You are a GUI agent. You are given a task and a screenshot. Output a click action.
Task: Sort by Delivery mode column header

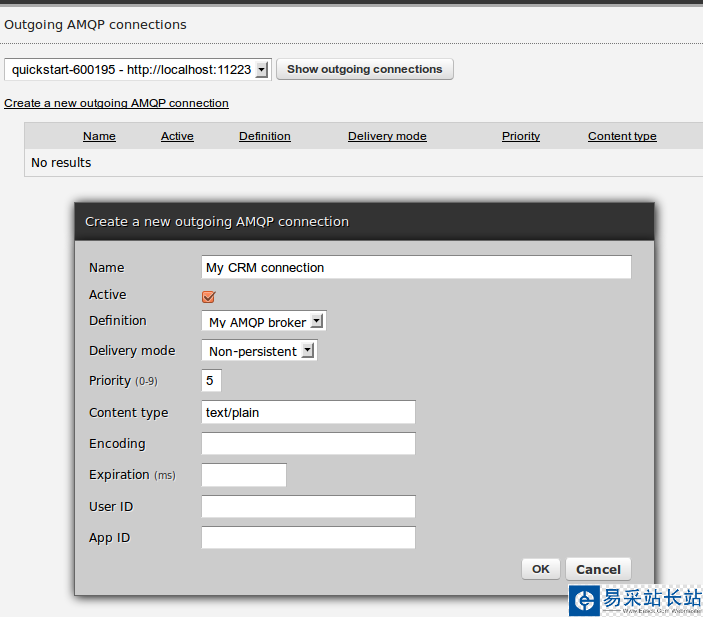pos(387,136)
